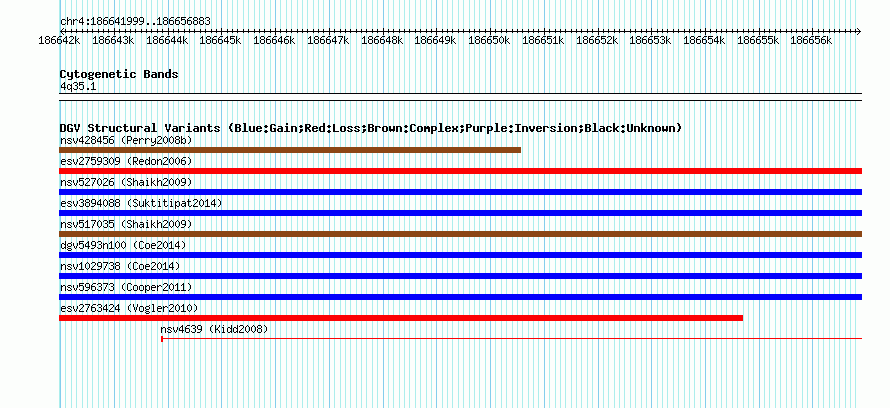Click the red esv2763424 (Vogler2010) loss bar
This screenshot has width=890, height=408.
401,318
